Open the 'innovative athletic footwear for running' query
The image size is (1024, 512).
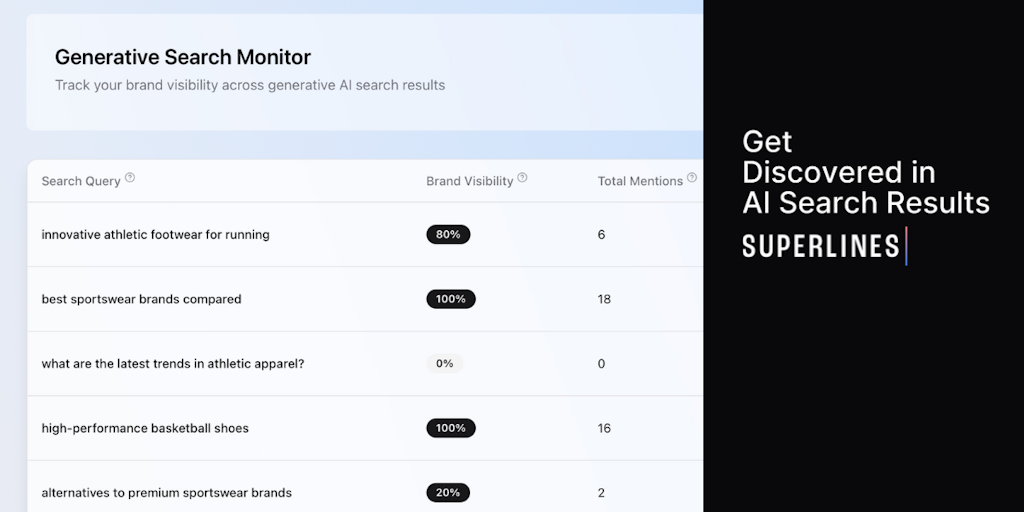[x=155, y=235]
